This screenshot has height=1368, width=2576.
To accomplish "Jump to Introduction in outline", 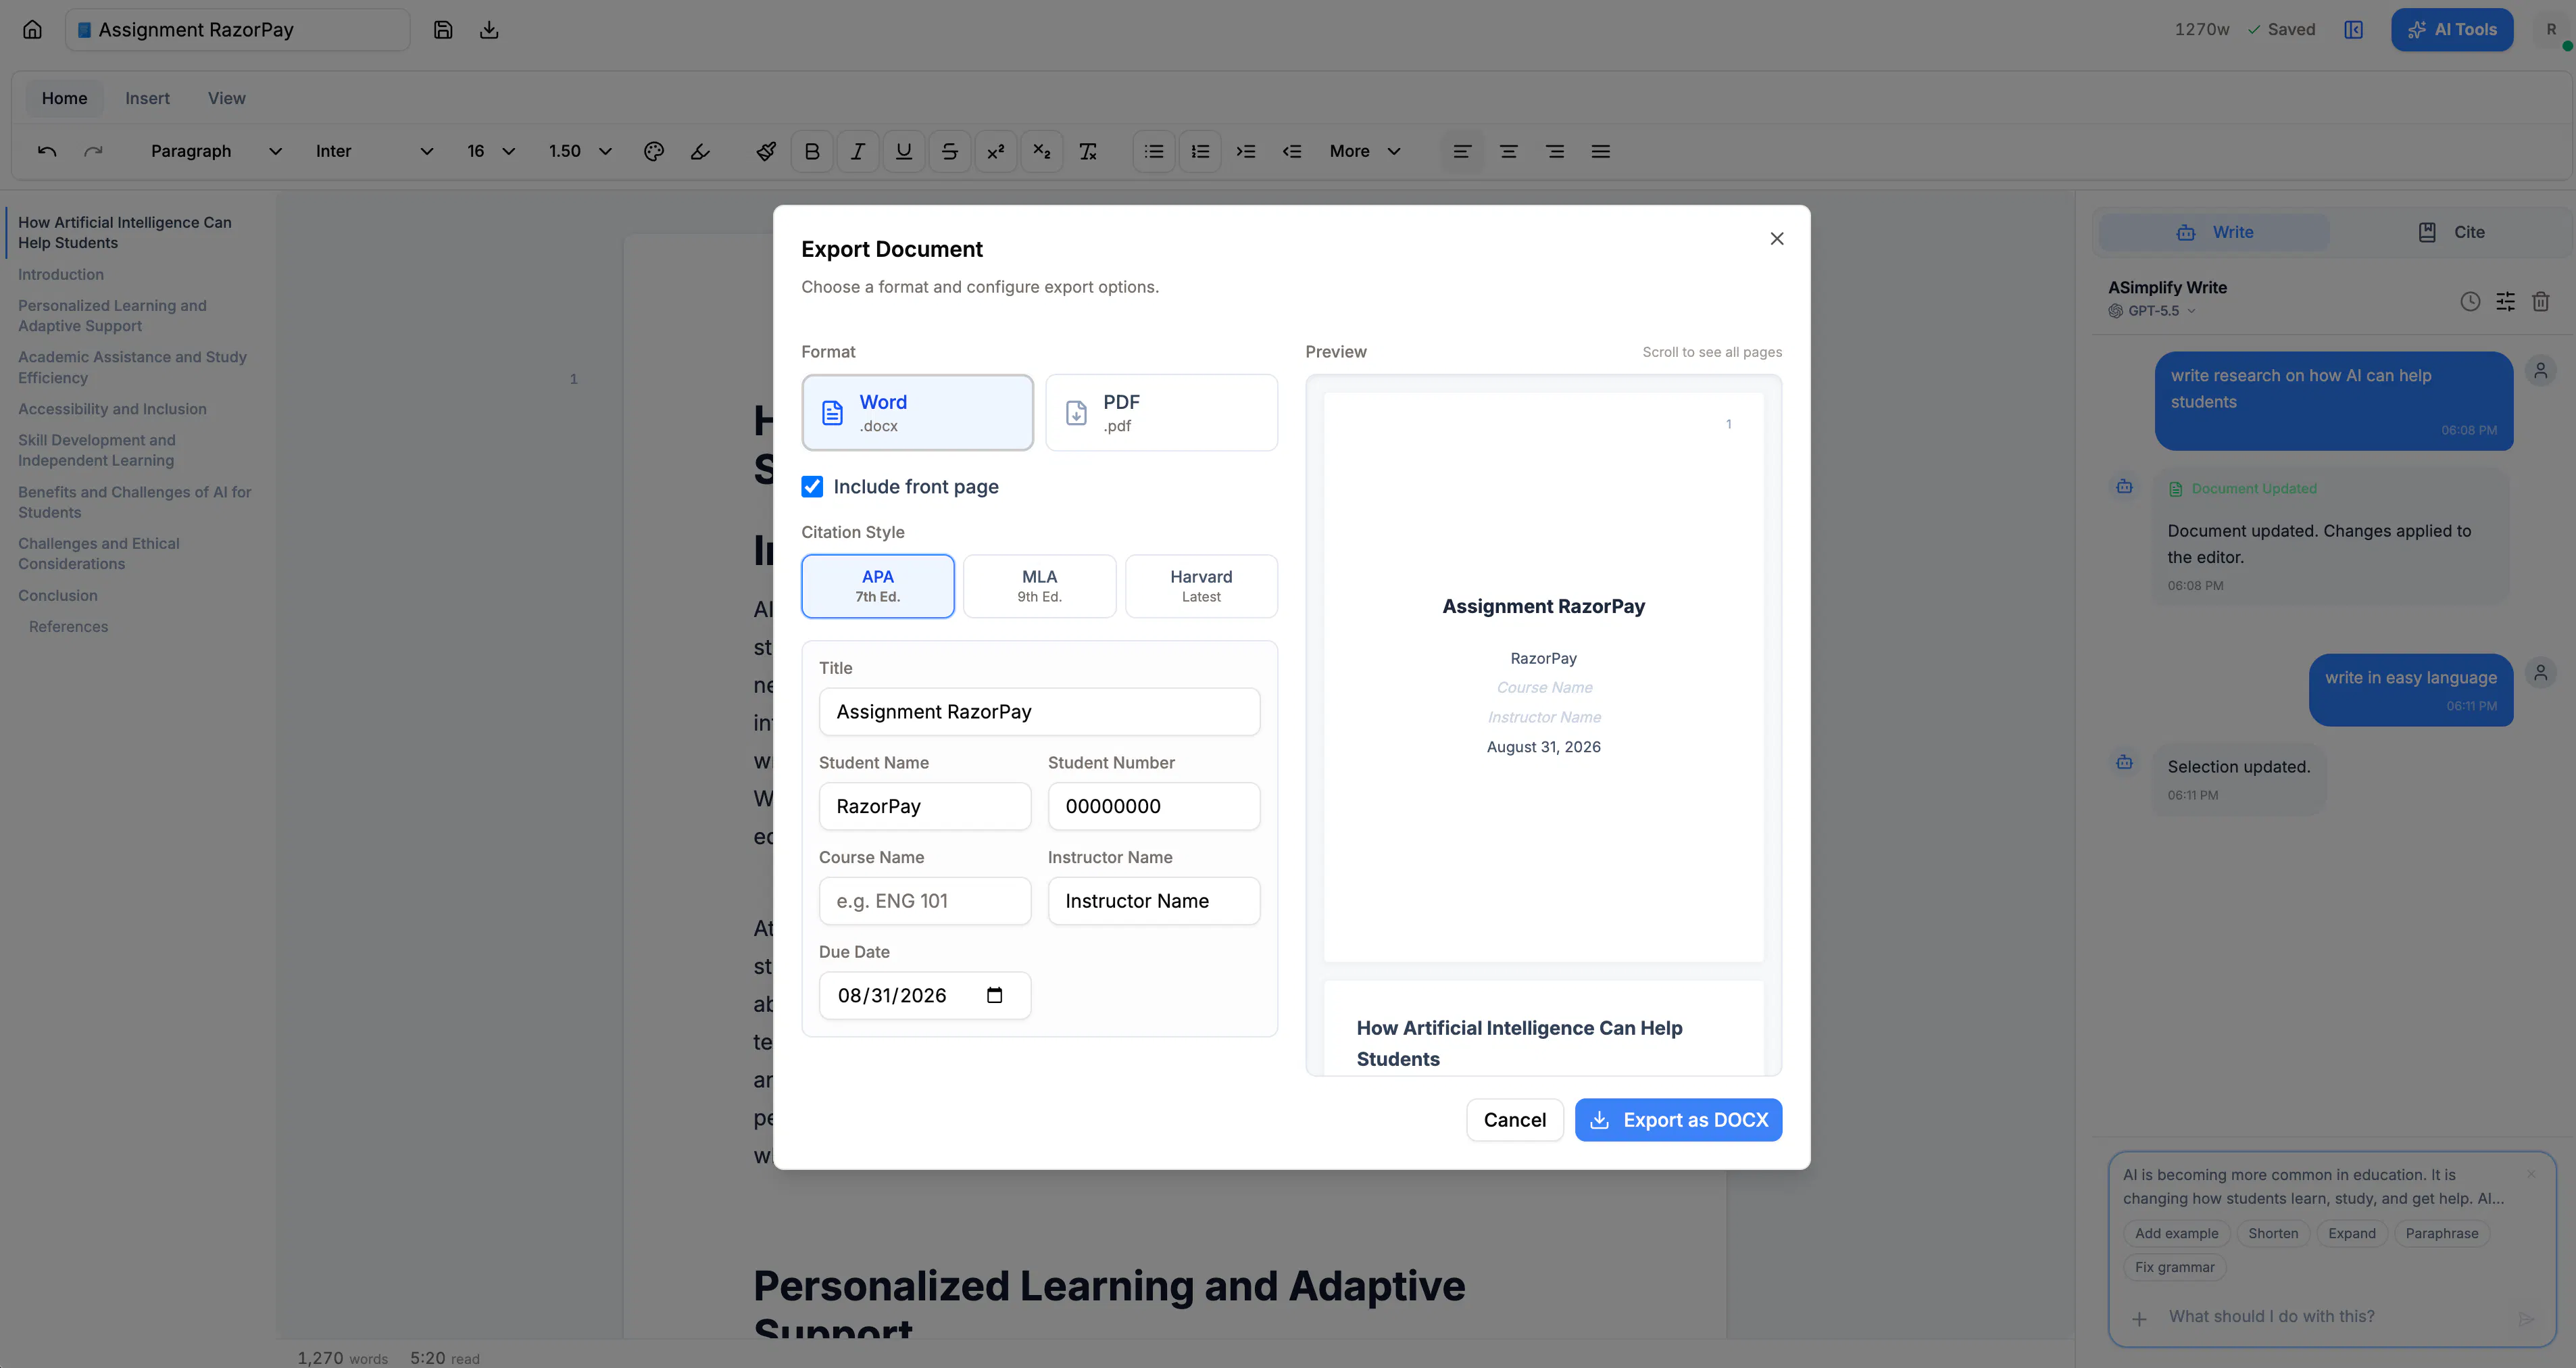I will pyautogui.click(x=61, y=274).
